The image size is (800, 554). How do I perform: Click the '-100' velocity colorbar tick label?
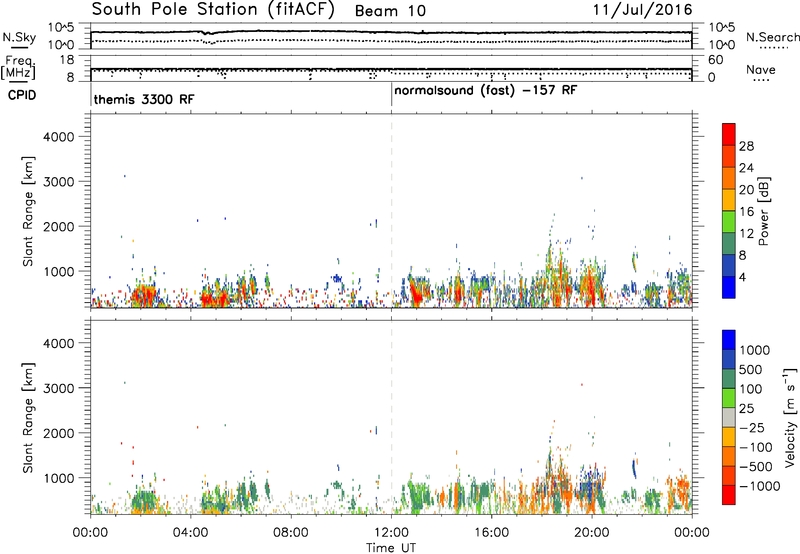pos(756,447)
